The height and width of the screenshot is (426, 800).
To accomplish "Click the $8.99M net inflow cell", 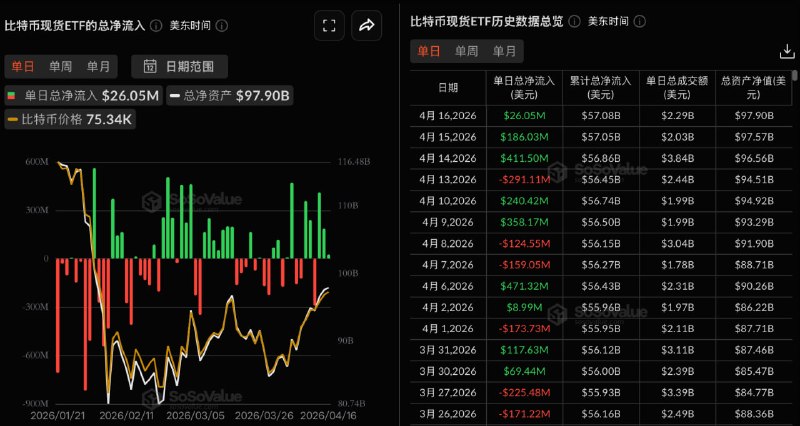I will click(524, 308).
